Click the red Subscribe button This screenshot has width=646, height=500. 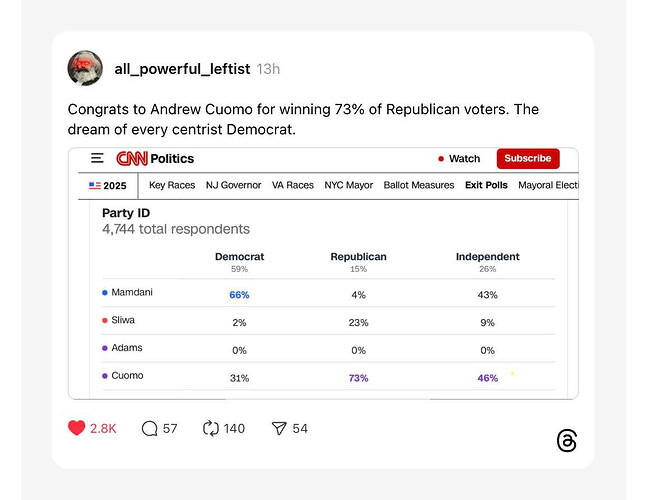[528, 158]
